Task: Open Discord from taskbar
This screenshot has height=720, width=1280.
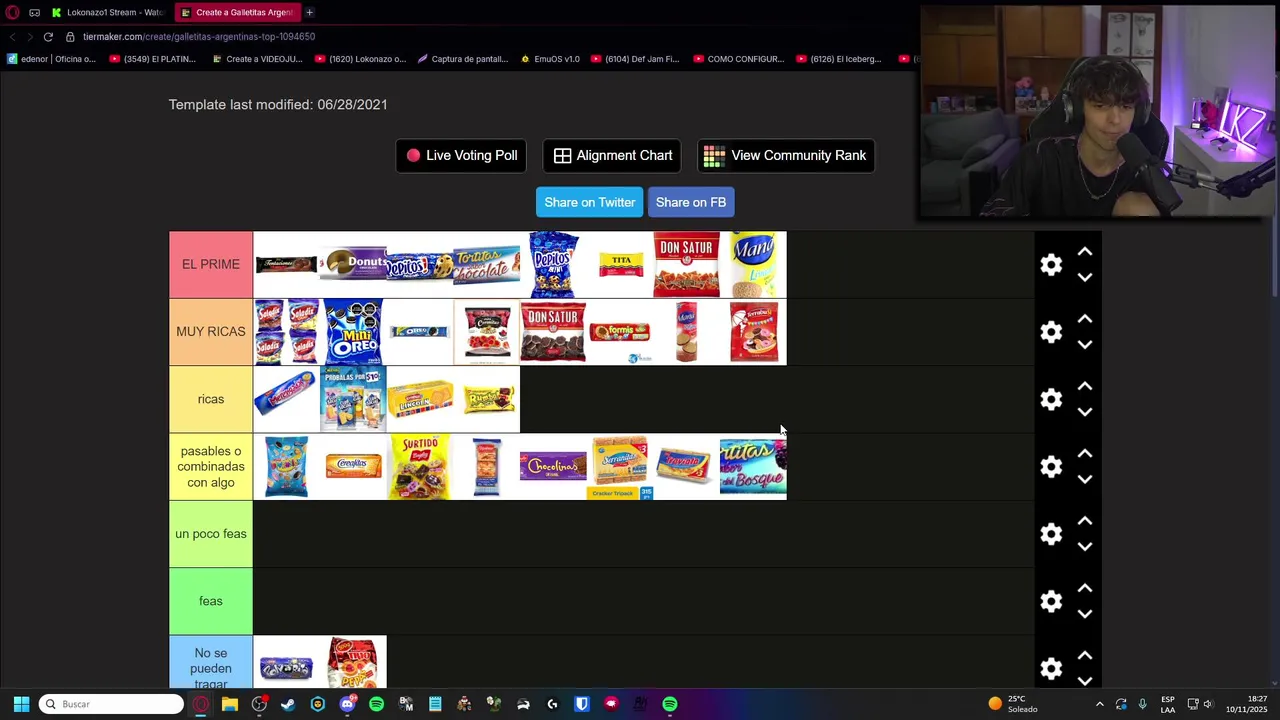Action: click(x=347, y=704)
